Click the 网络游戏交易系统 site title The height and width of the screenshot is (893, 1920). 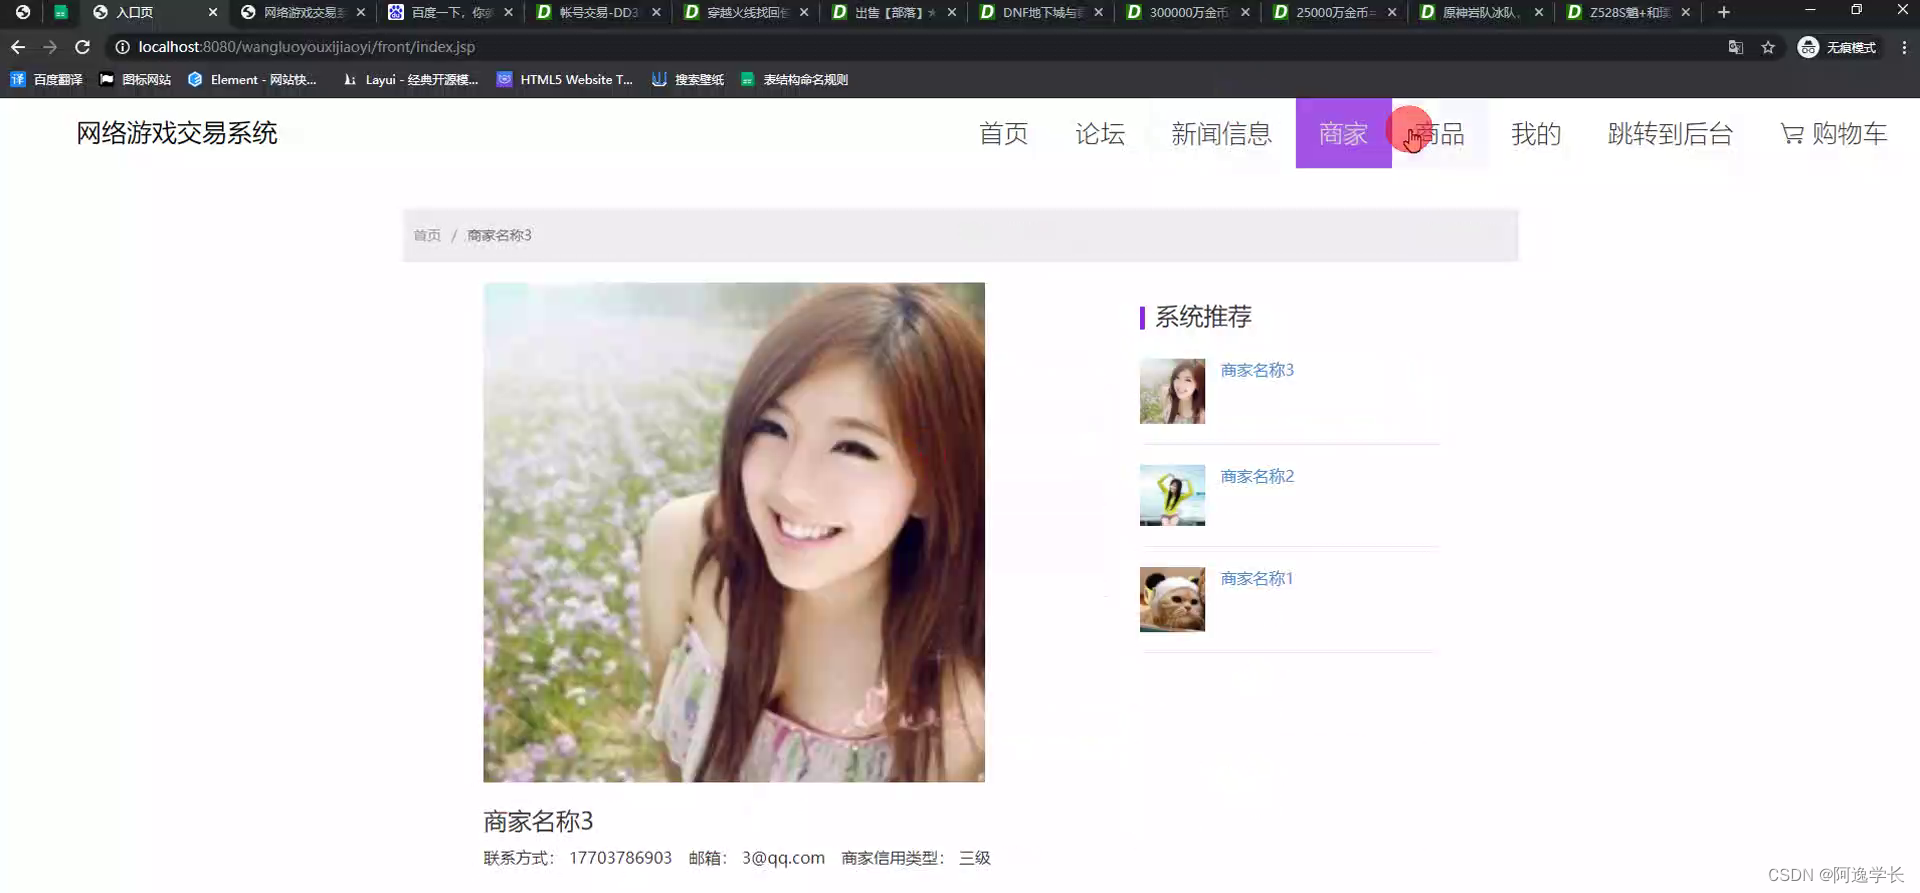pos(177,133)
